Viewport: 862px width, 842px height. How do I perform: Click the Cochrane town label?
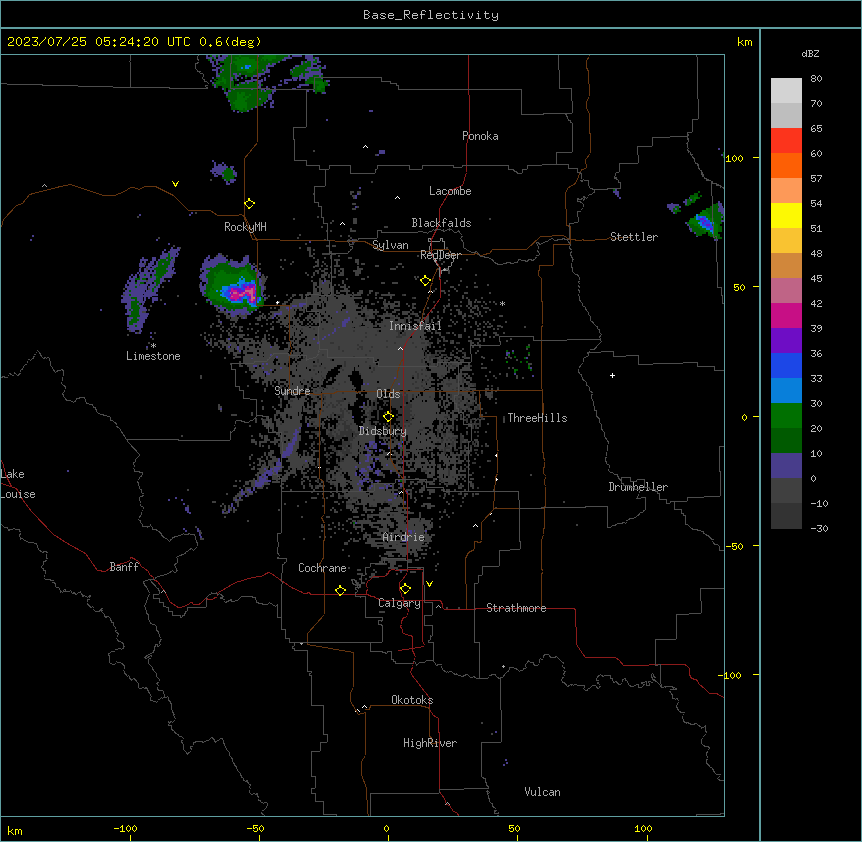[322, 568]
